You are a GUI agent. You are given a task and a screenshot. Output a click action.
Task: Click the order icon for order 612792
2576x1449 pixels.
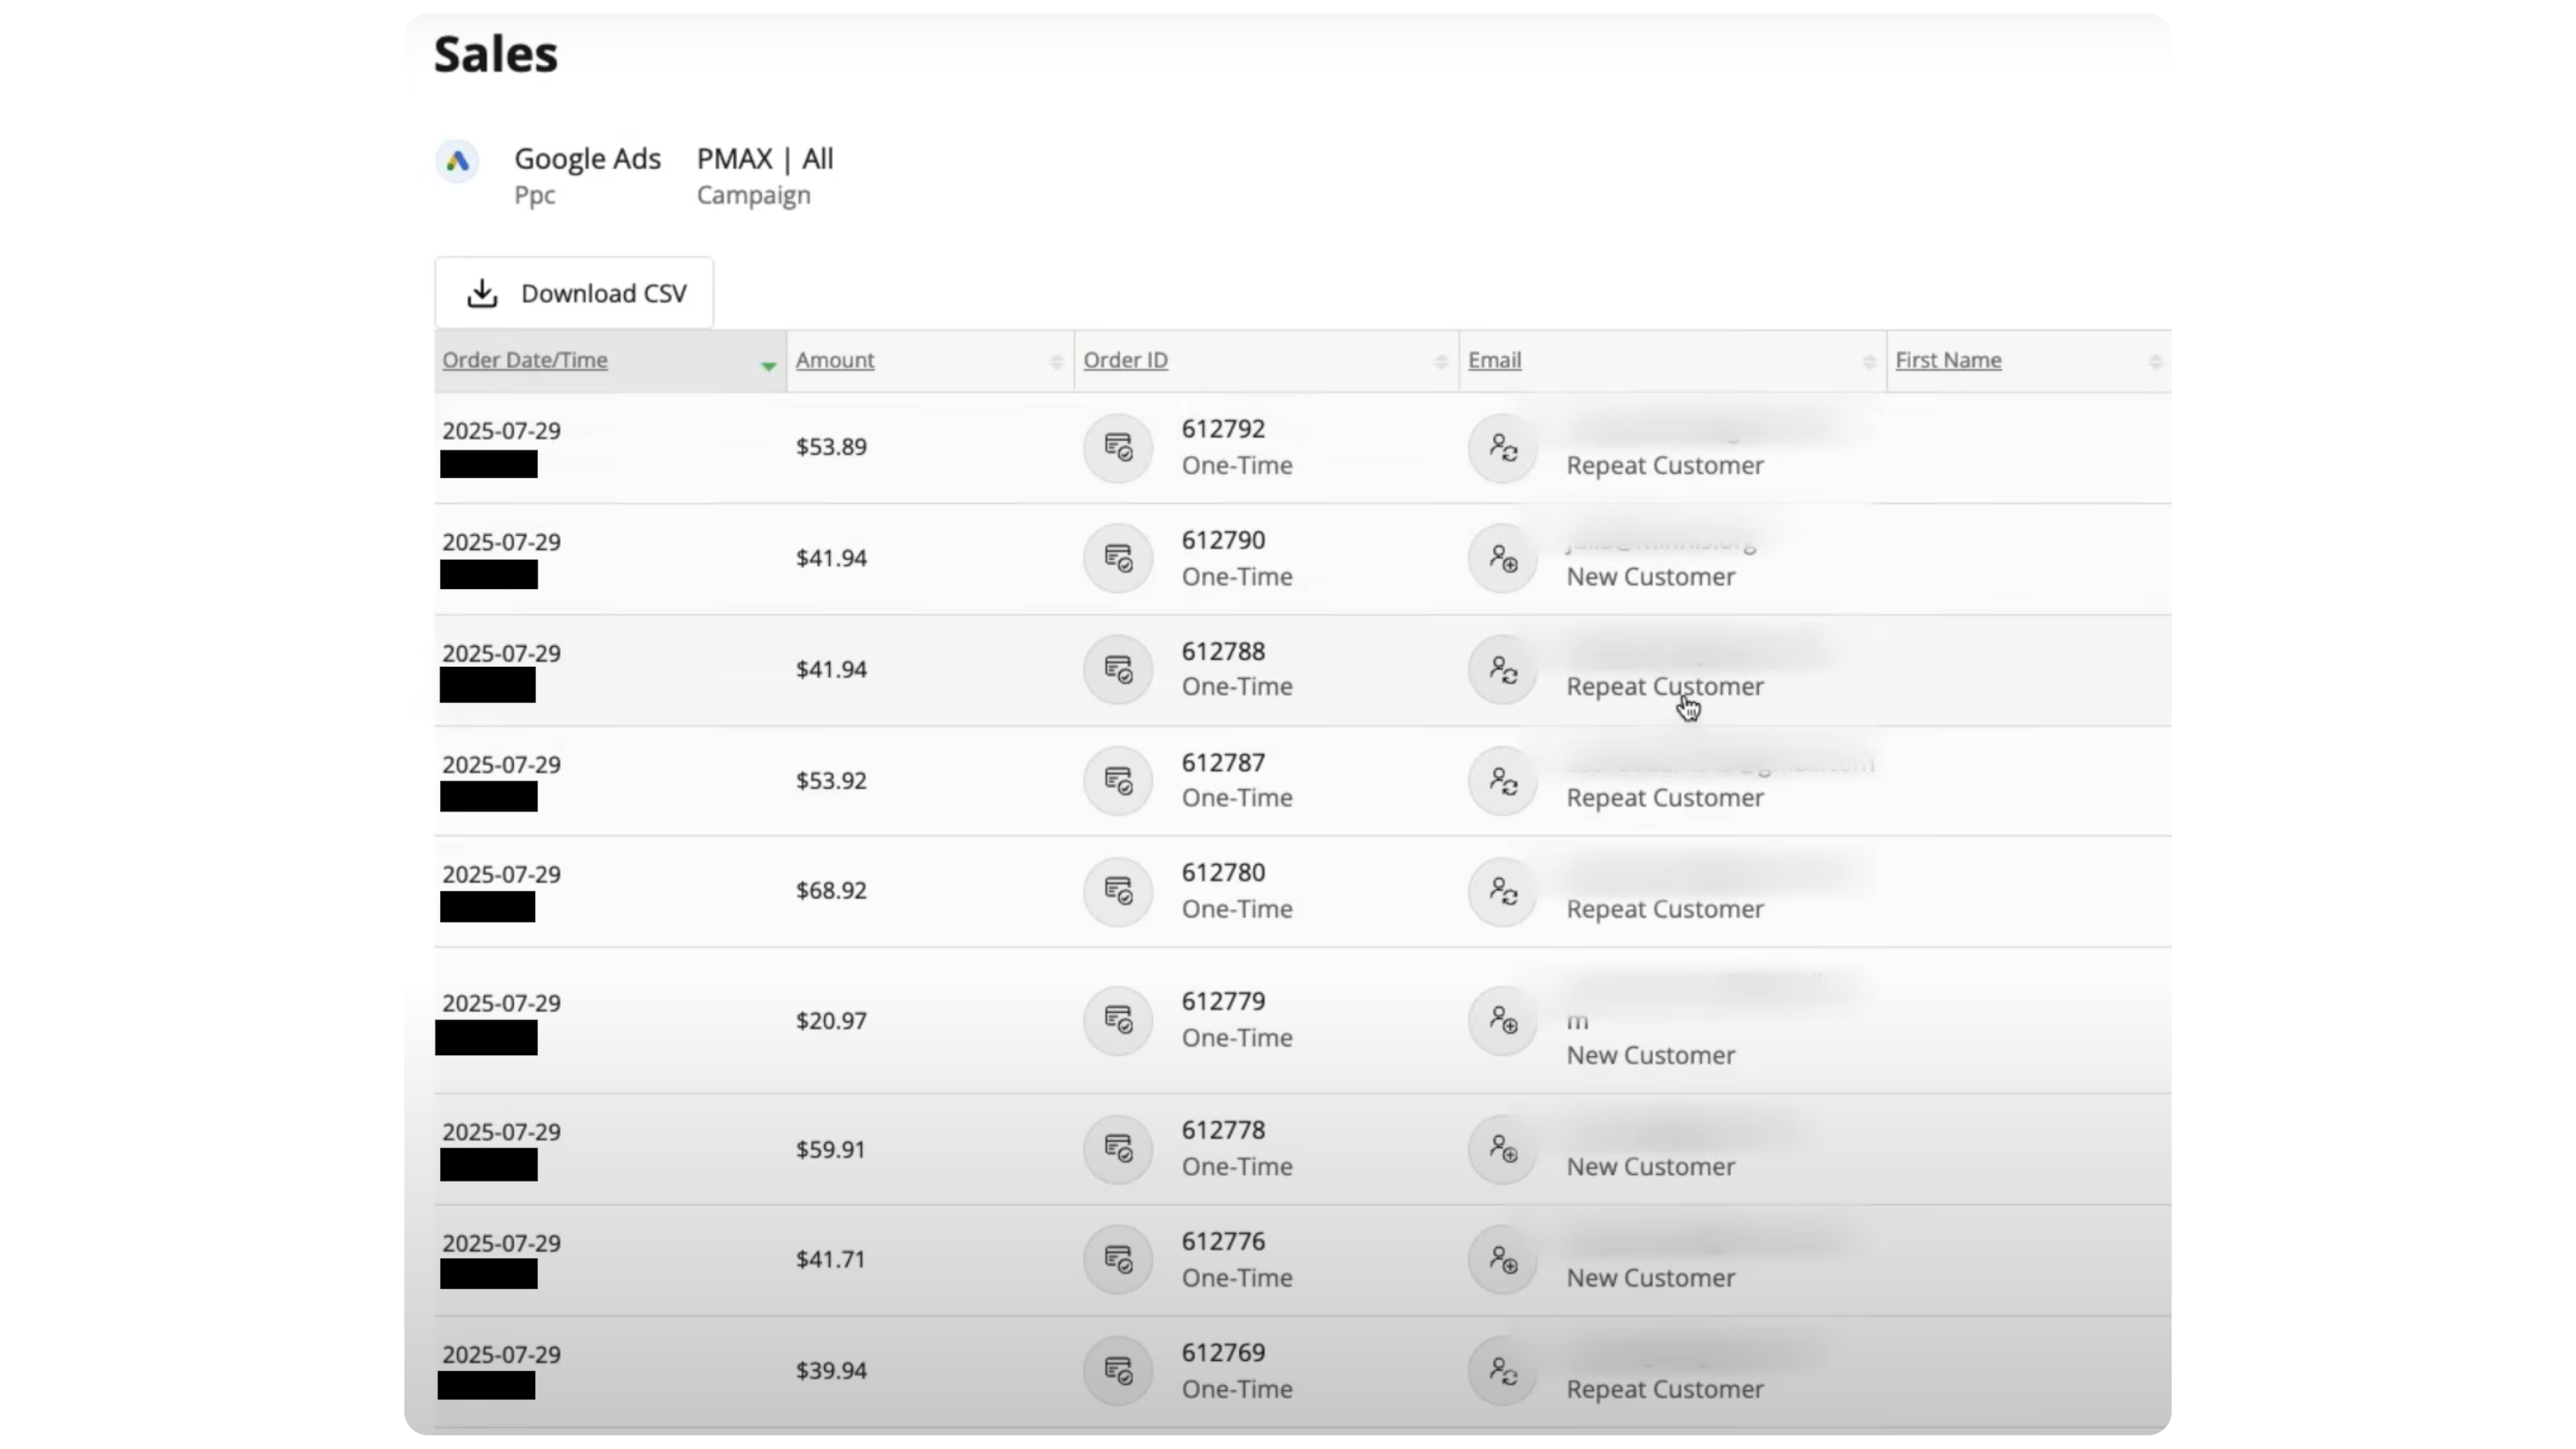coord(1118,447)
